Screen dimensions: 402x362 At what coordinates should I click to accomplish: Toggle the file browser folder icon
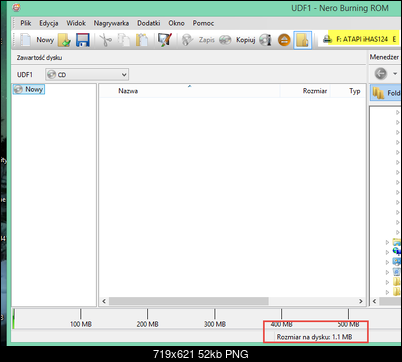tap(303, 40)
